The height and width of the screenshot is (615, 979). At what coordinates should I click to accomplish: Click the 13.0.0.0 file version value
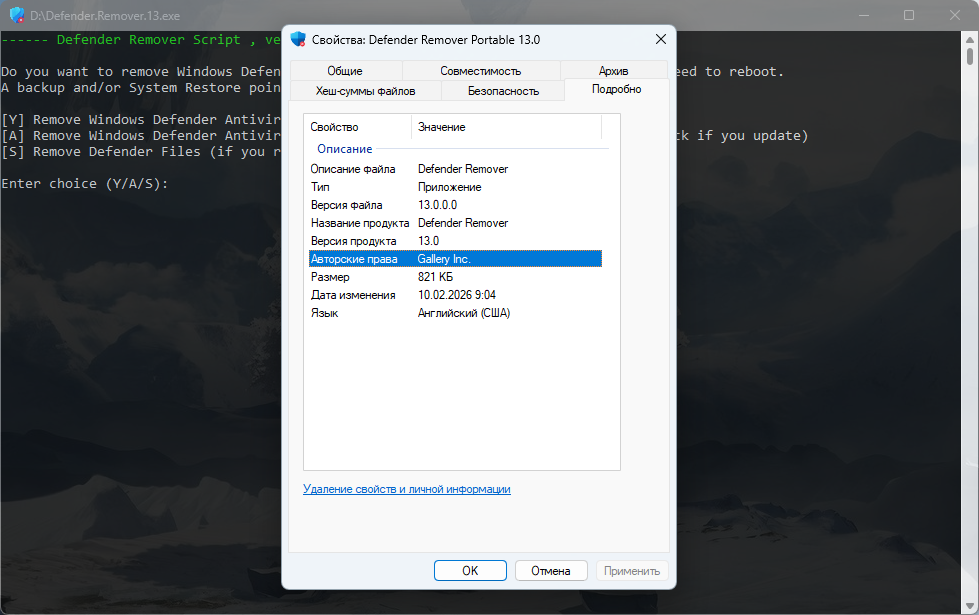(x=437, y=205)
